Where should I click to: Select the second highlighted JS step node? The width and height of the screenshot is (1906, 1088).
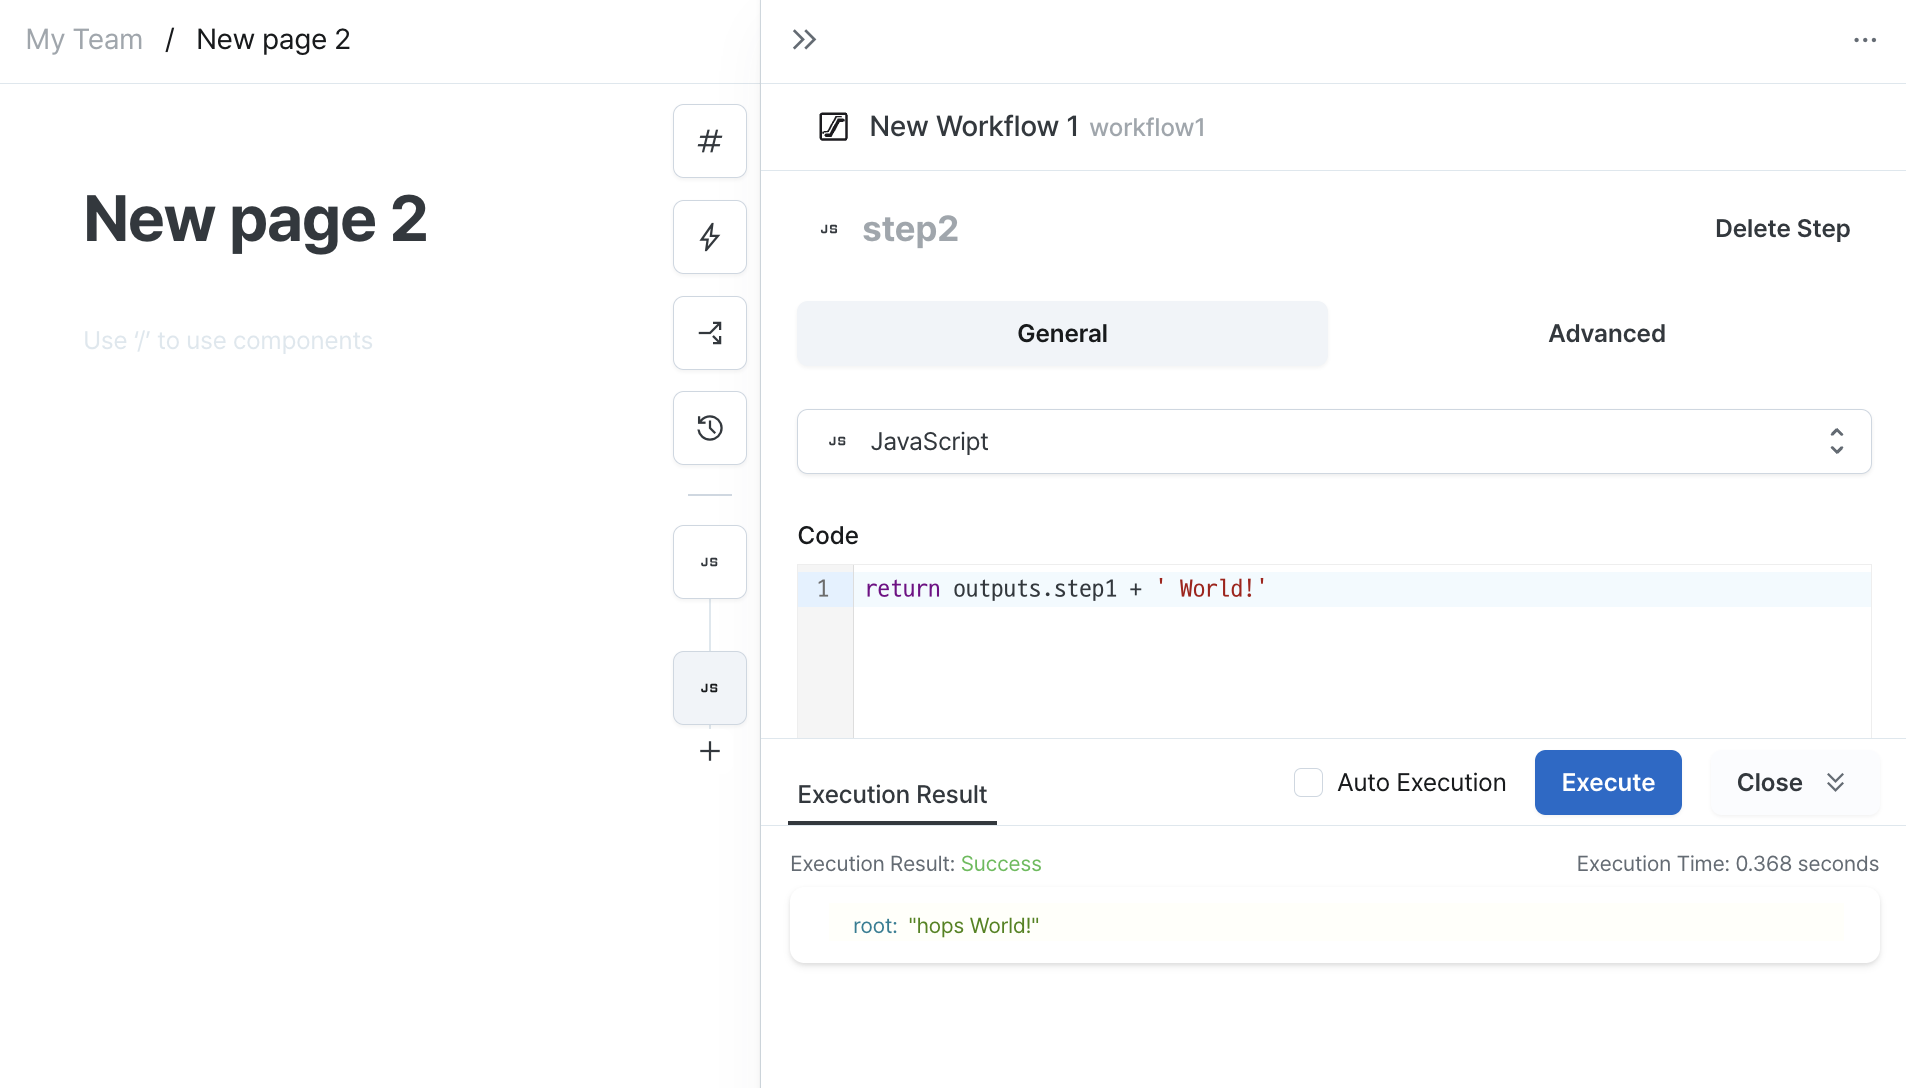(709, 688)
